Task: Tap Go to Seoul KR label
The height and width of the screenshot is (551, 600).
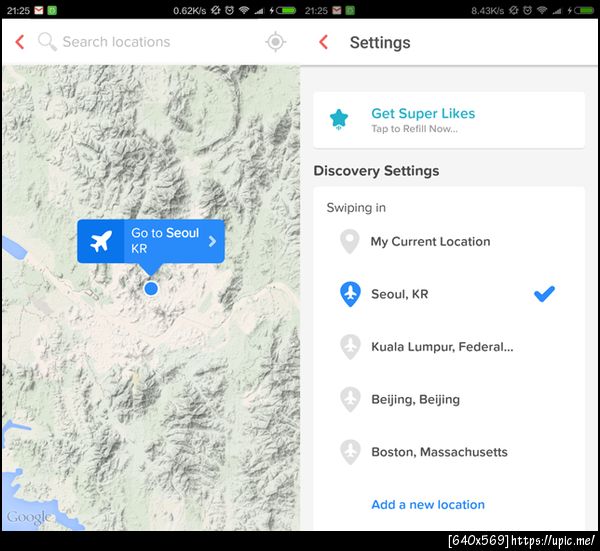Action: click(x=165, y=240)
